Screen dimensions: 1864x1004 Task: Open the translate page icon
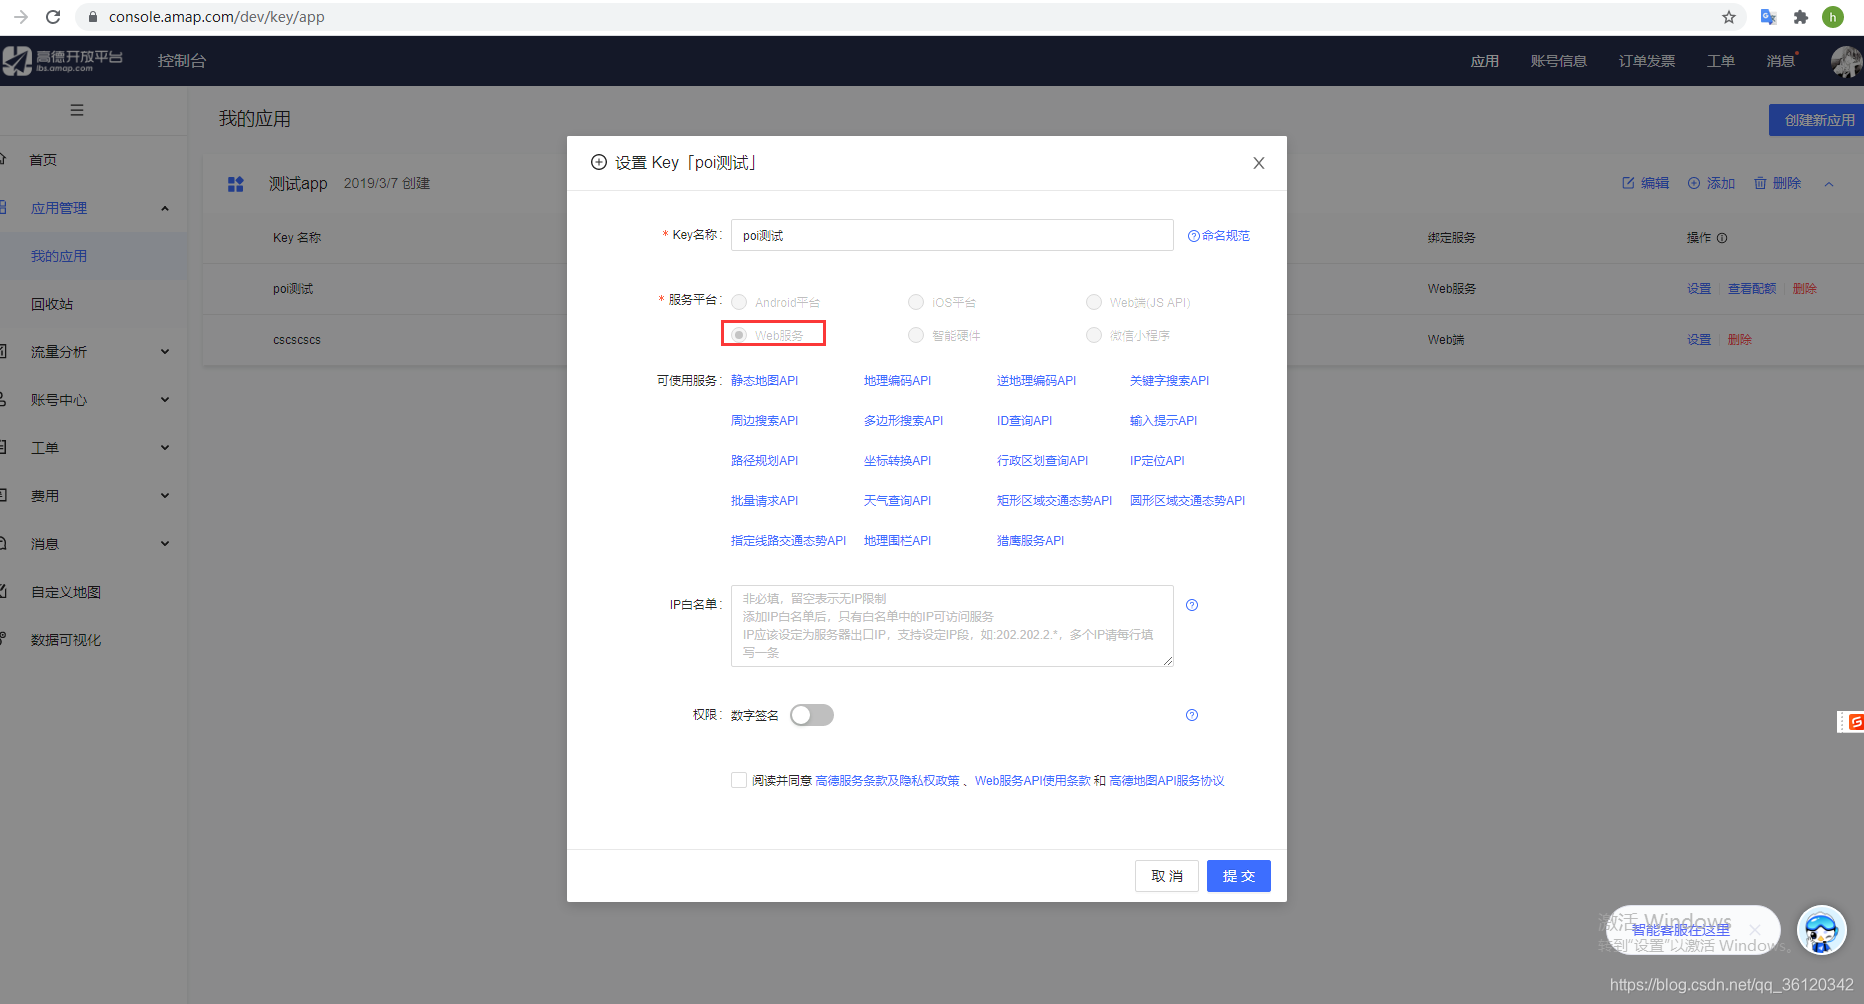(x=1768, y=17)
